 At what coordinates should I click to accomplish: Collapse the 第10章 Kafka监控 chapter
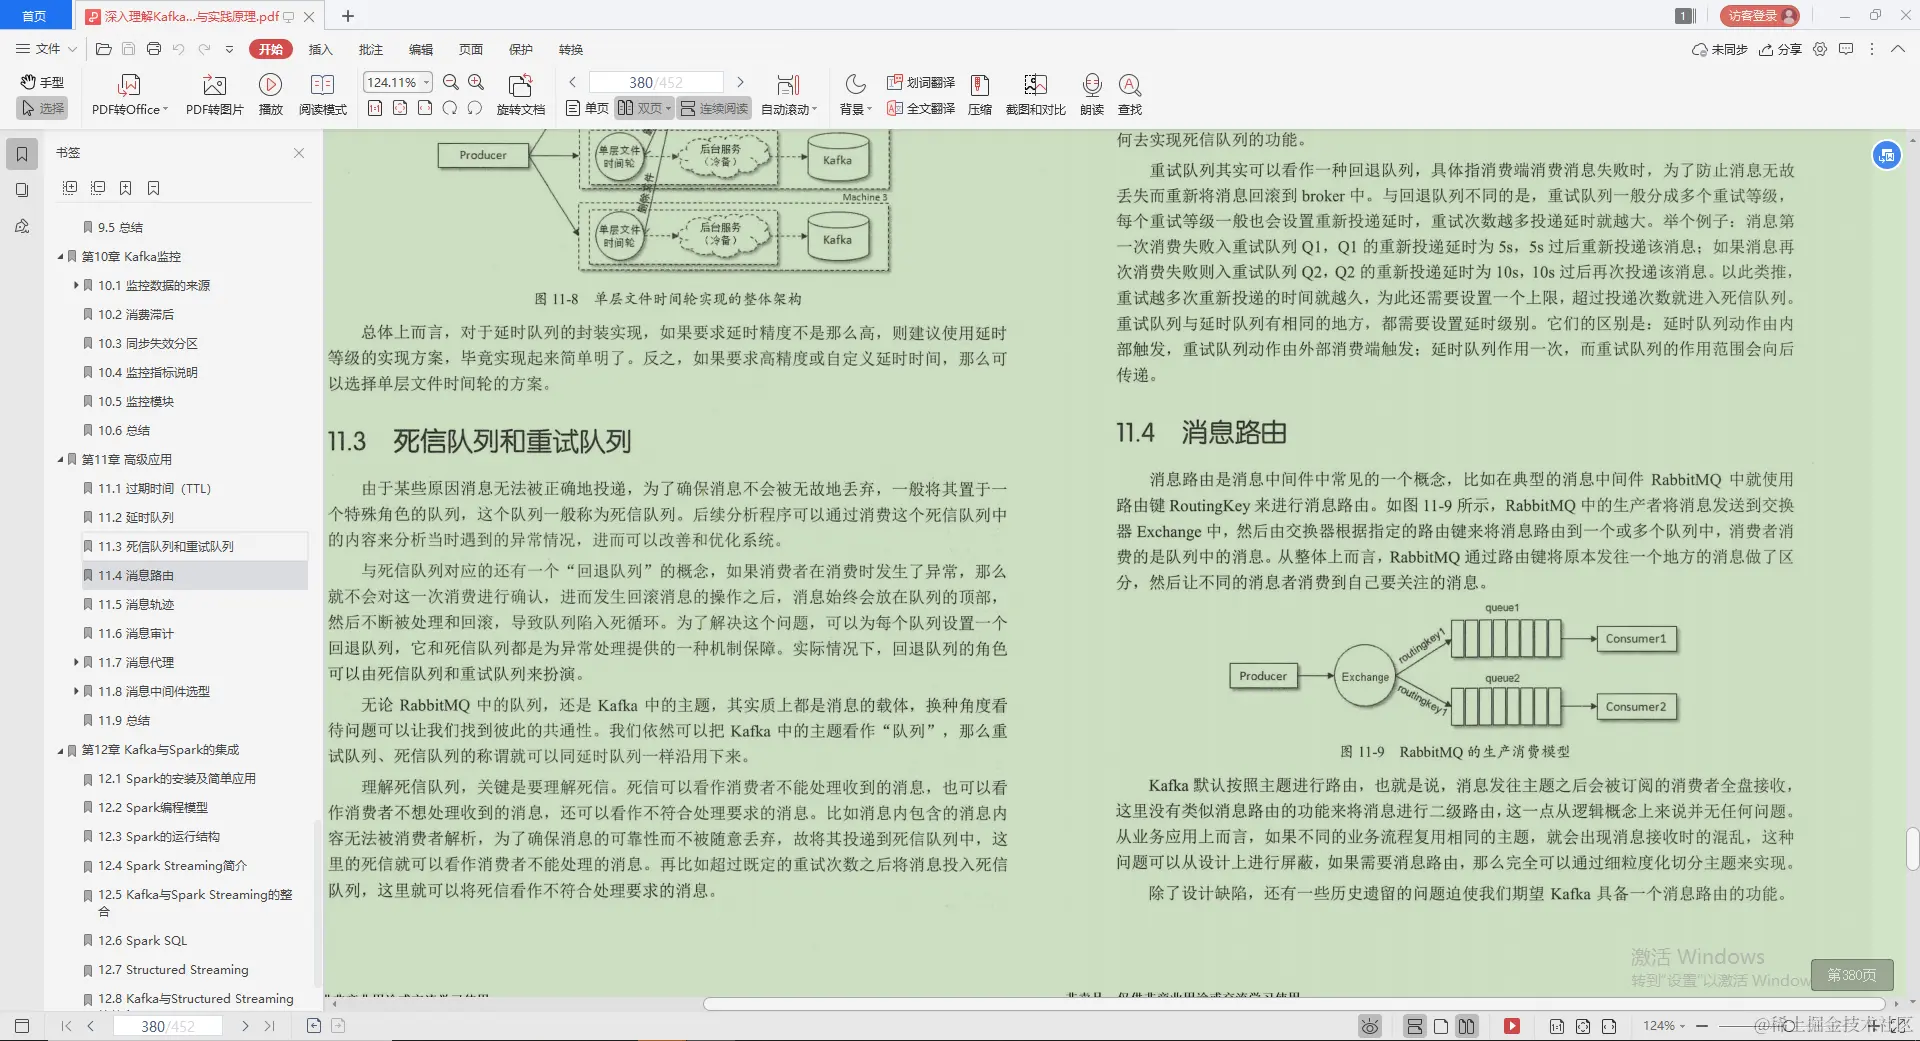tap(60, 256)
